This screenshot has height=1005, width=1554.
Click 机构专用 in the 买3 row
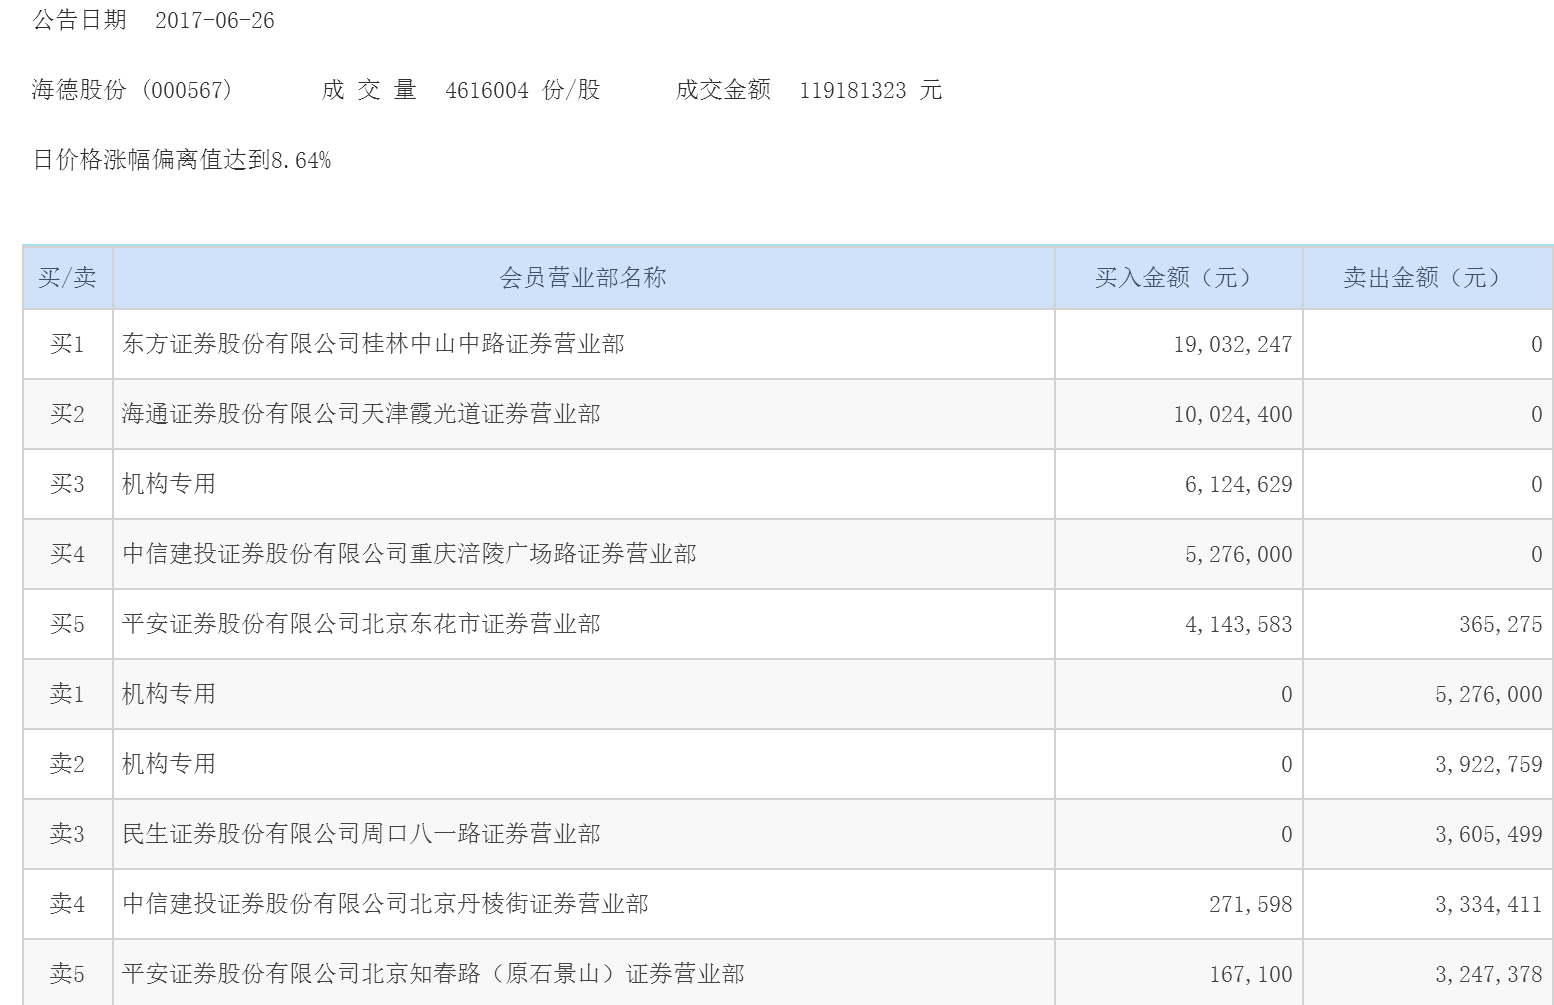tap(169, 484)
